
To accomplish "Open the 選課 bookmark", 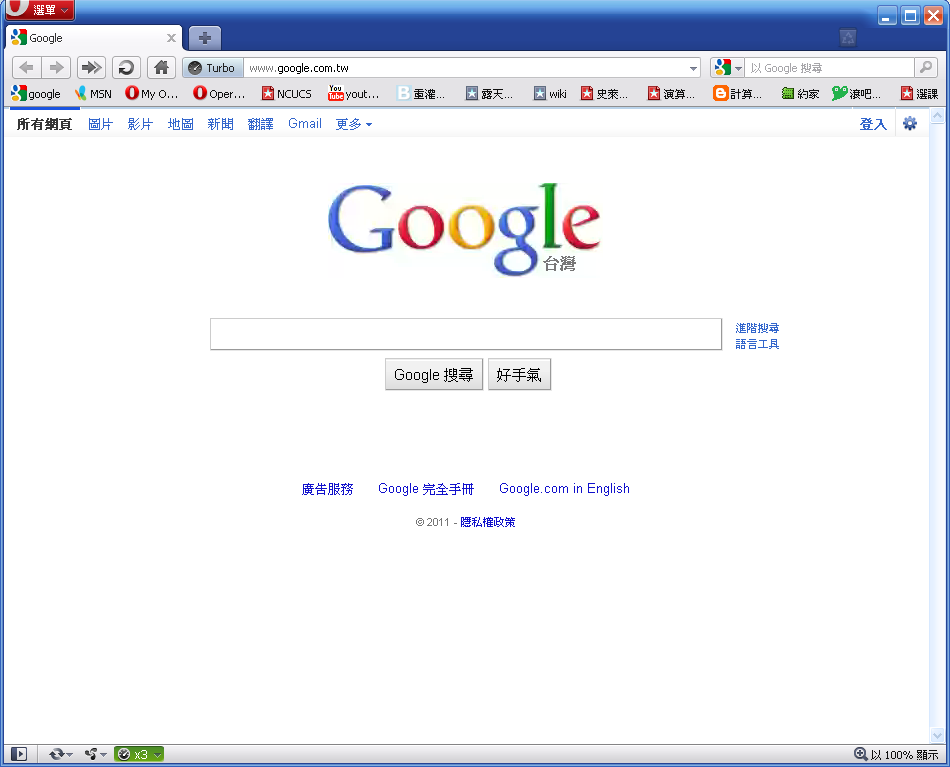I will [x=920, y=93].
